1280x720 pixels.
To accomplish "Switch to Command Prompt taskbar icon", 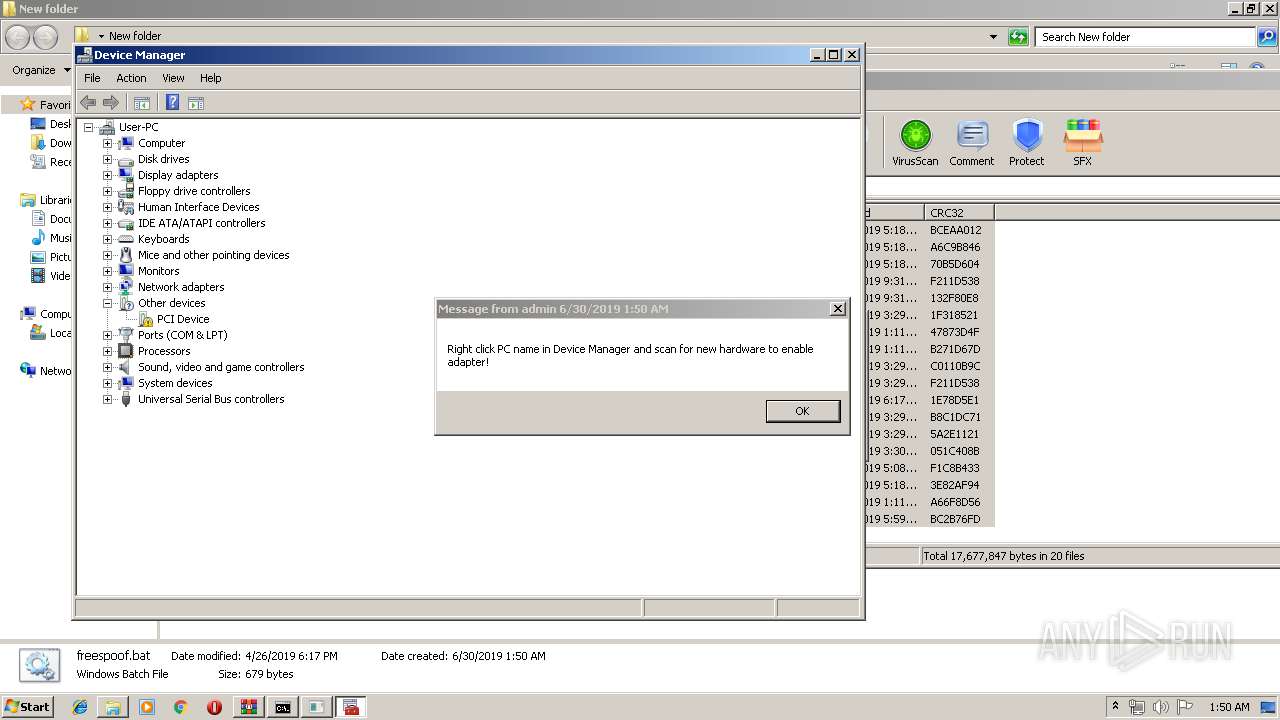I will pos(283,707).
